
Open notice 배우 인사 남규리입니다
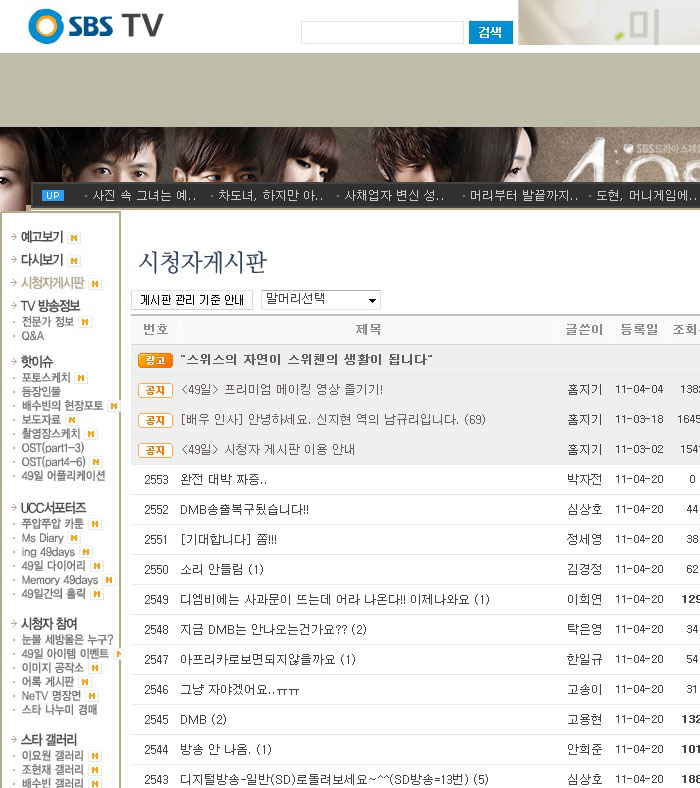click(333, 420)
